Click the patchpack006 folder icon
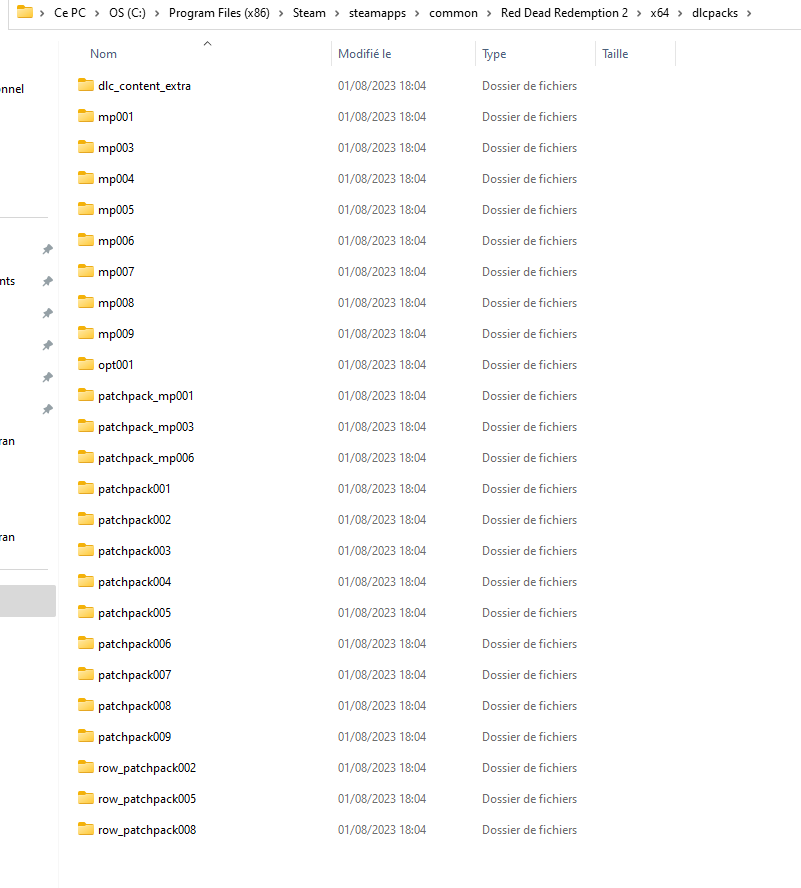The image size is (801, 888). pyautogui.click(x=86, y=643)
